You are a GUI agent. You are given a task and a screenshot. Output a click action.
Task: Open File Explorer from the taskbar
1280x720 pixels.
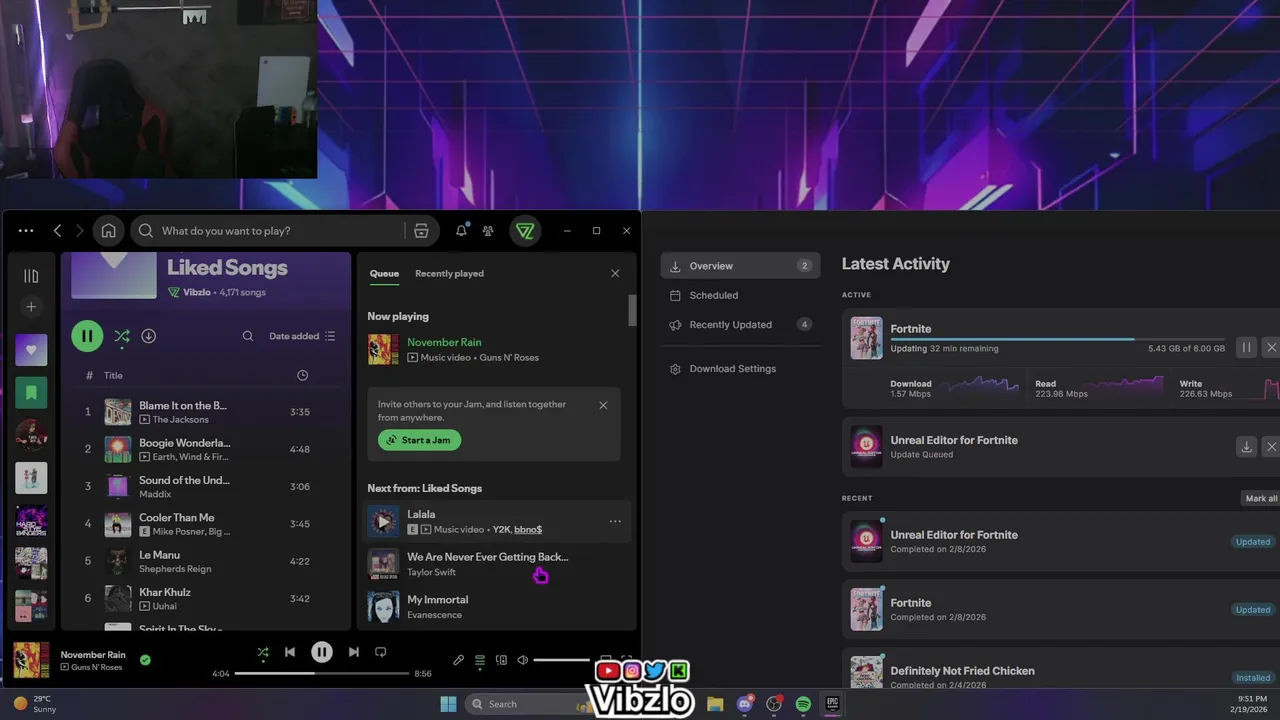pyautogui.click(x=715, y=704)
